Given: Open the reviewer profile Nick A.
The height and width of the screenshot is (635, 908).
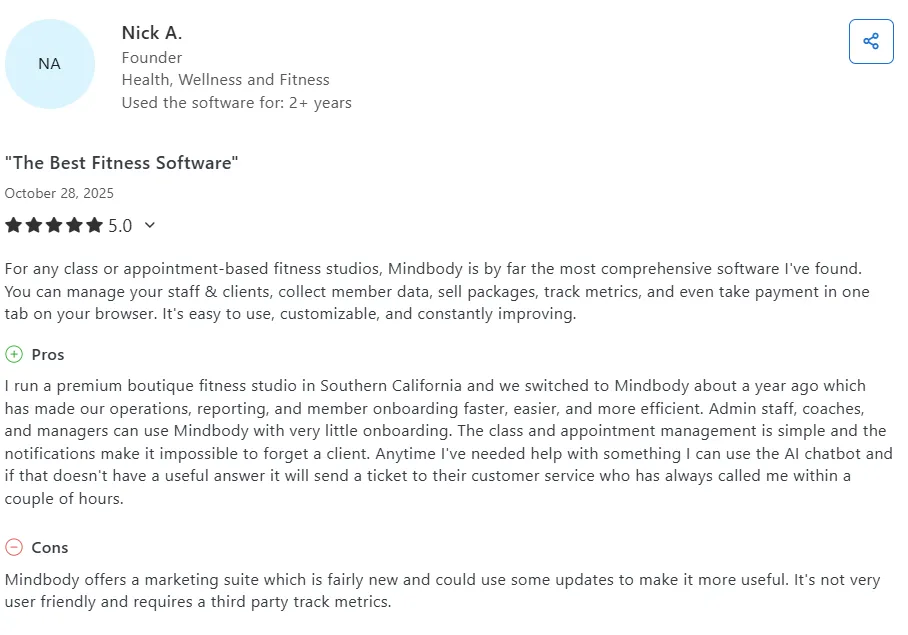Looking at the screenshot, I should click(x=151, y=32).
